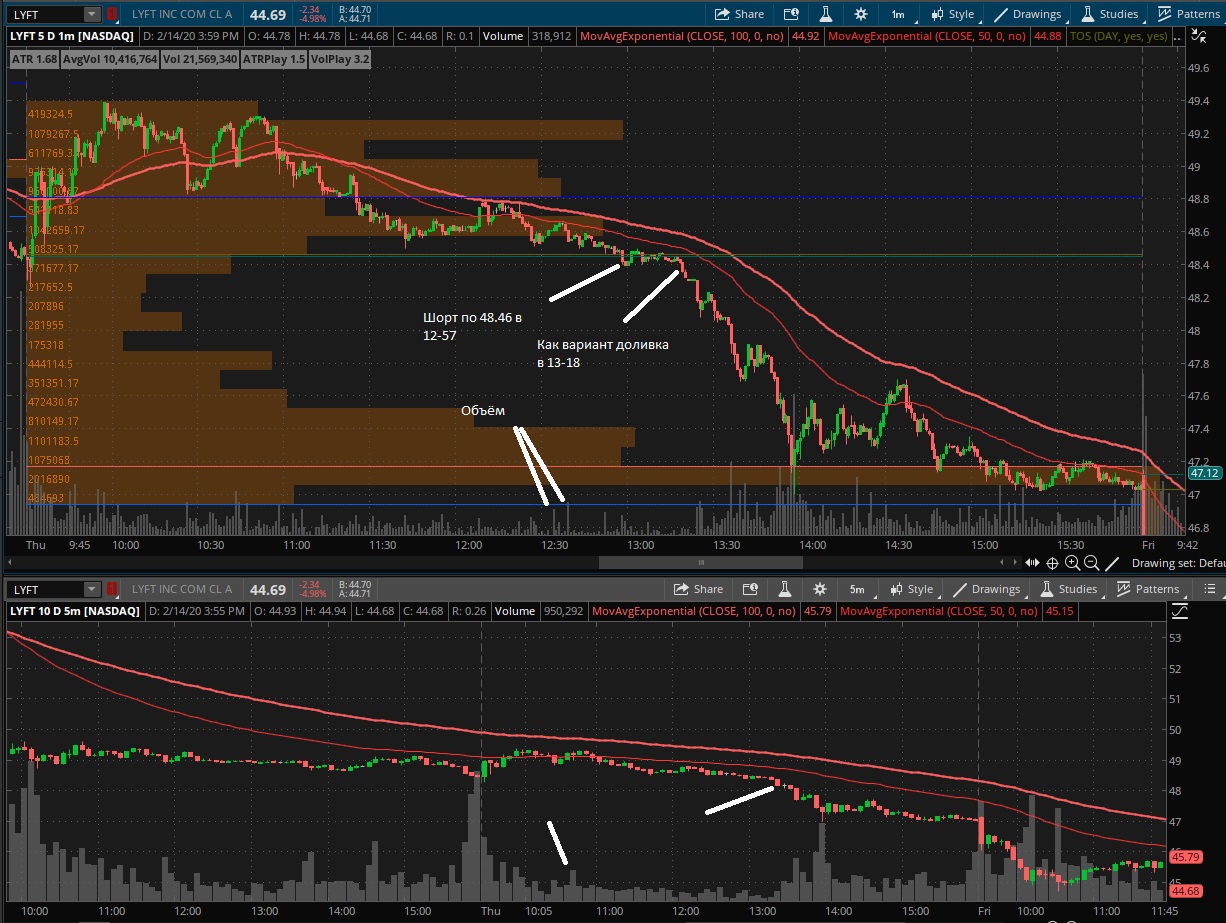
Task: Open Share menu in upper chart
Action: [739, 14]
